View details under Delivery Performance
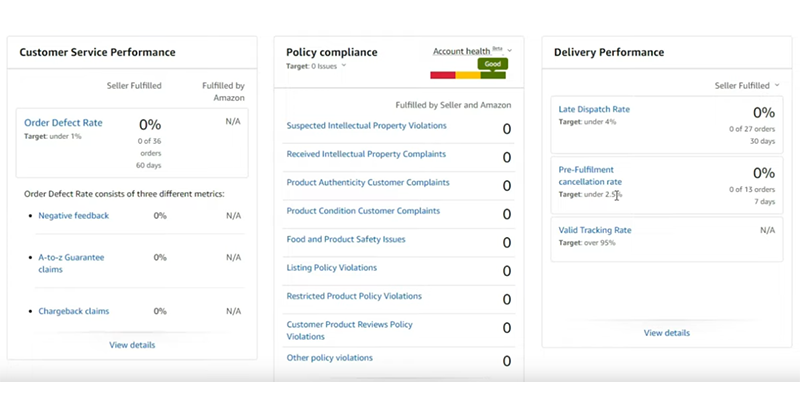The width and height of the screenshot is (800, 400). (666, 332)
